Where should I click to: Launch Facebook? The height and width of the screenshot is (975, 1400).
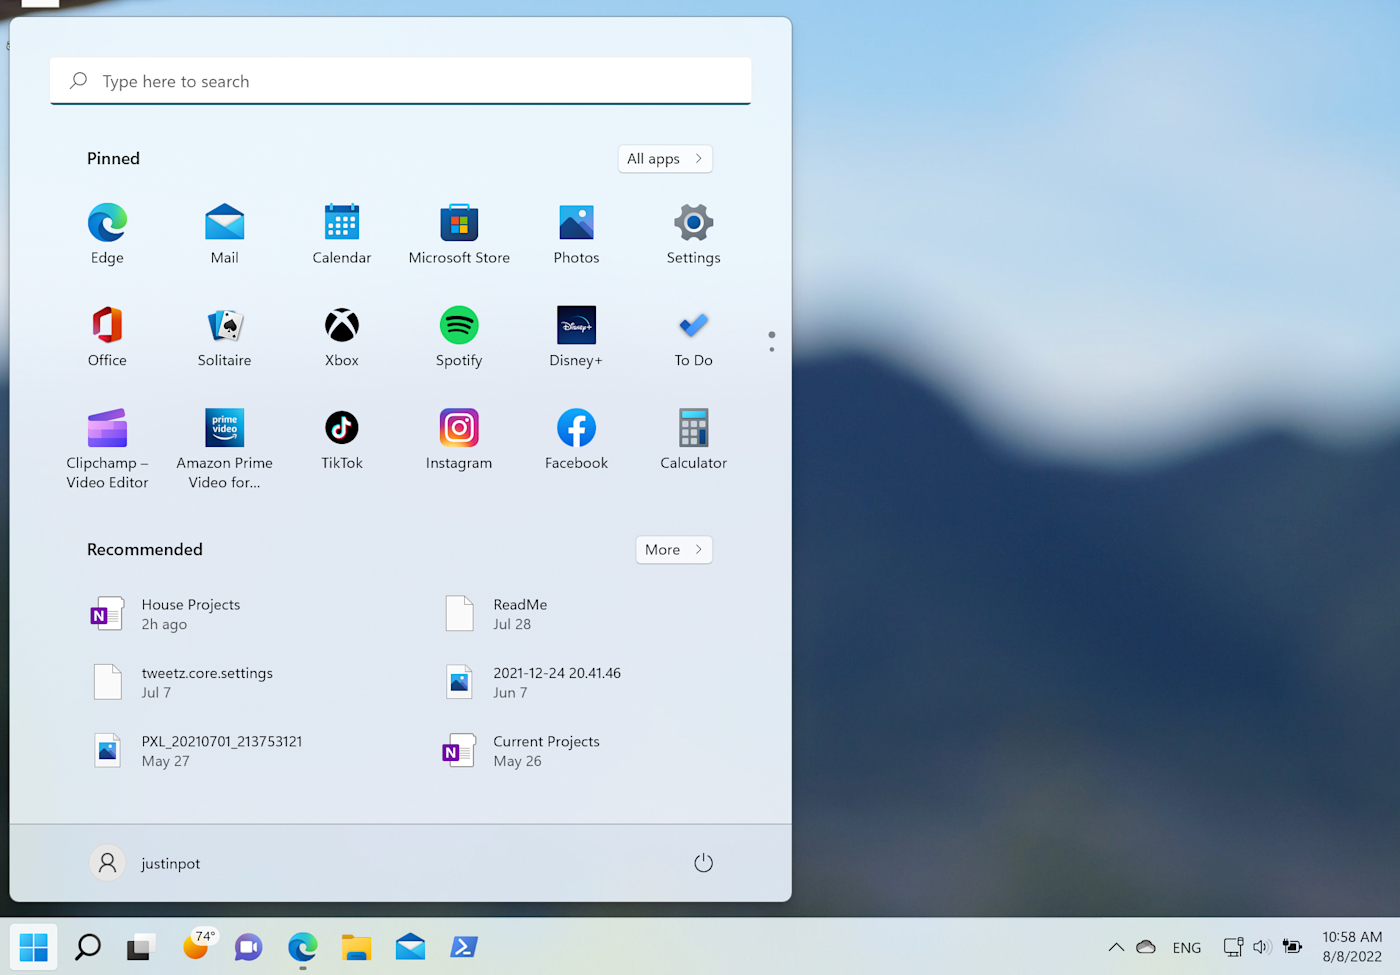coord(576,440)
